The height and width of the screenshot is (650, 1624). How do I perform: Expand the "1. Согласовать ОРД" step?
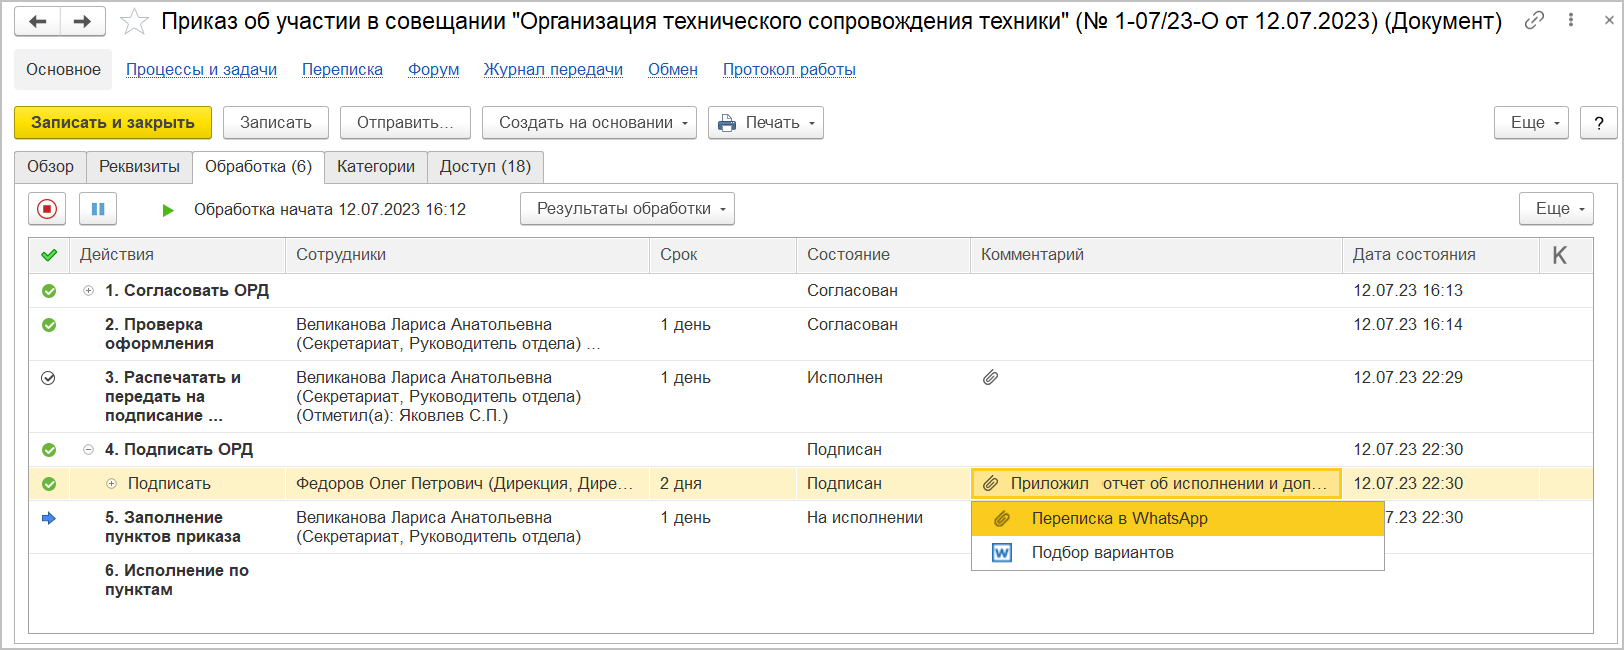point(89,291)
